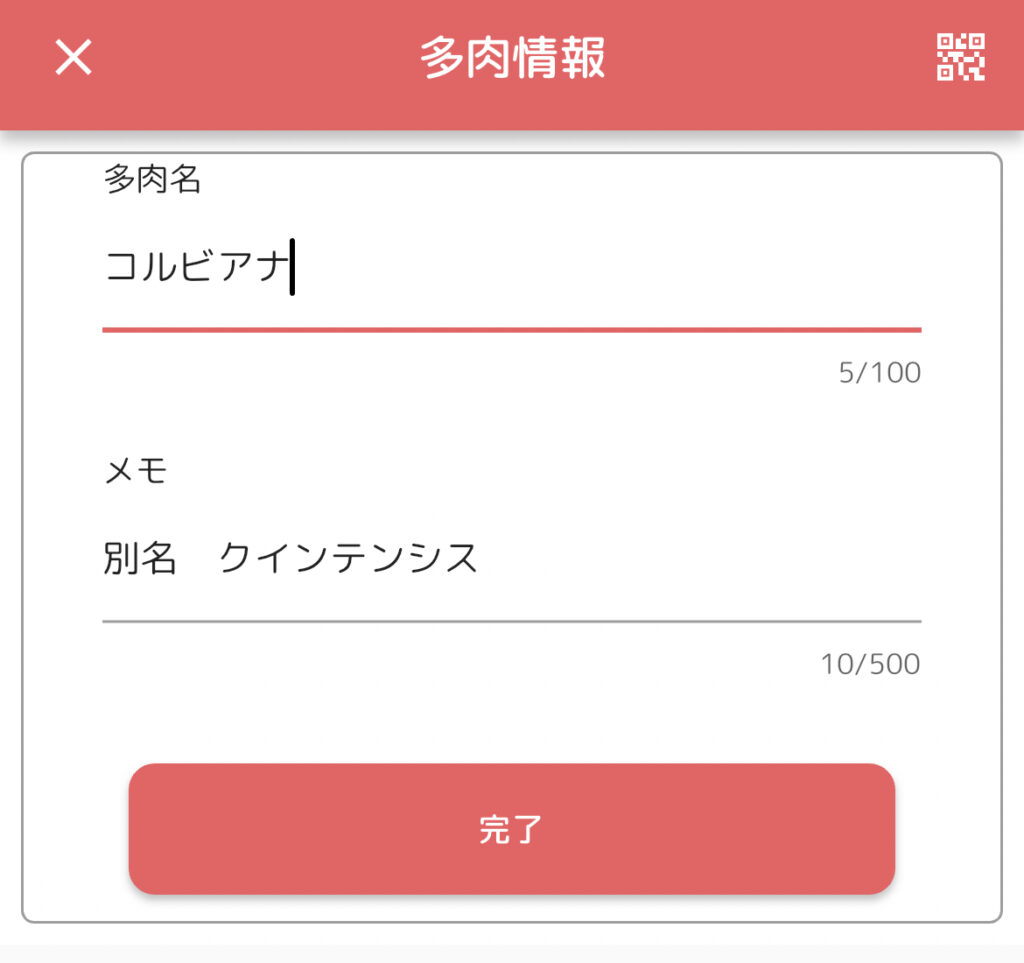Screen dimensions: 1024x963
Task: Tap the 完了 button
Action: pyautogui.click(x=511, y=829)
